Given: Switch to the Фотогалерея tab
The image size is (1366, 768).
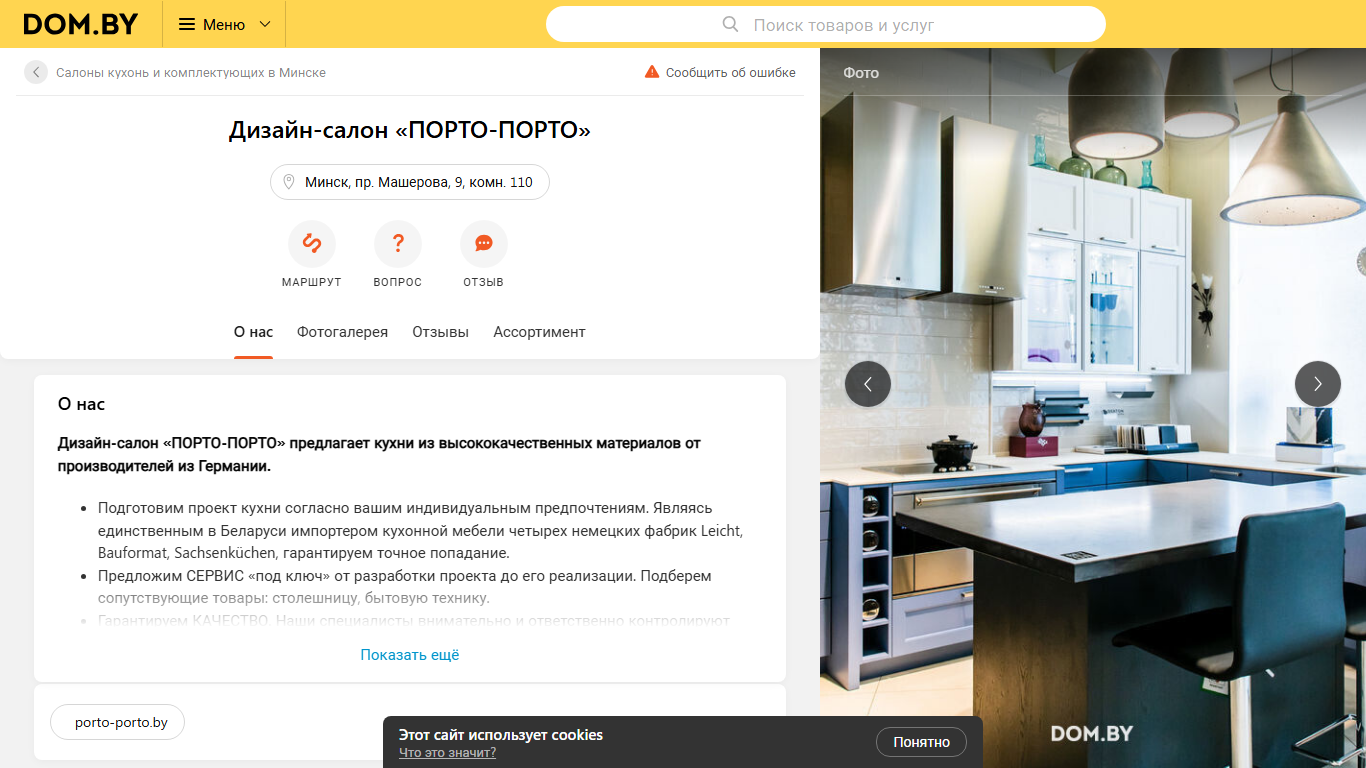Looking at the screenshot, I should (x=342, y=332).
